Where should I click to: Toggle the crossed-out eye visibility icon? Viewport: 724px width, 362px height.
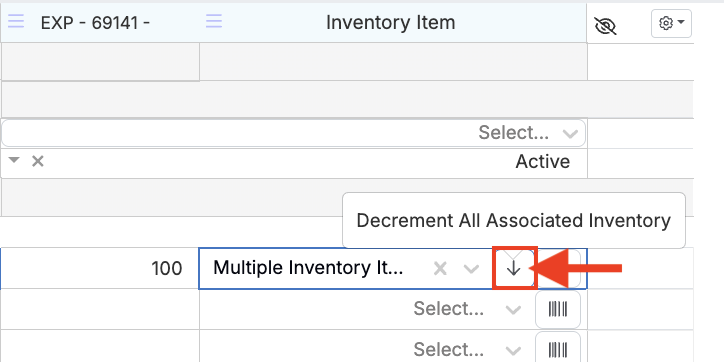click(x=605, y=26)
